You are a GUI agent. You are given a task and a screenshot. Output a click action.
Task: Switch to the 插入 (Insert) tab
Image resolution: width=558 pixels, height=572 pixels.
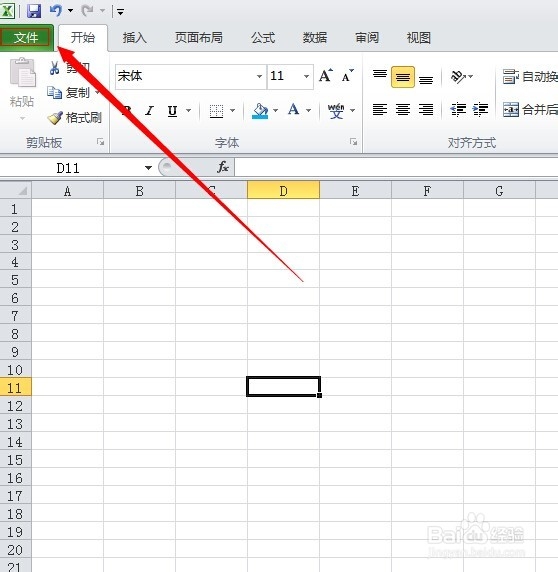(135, 38)
